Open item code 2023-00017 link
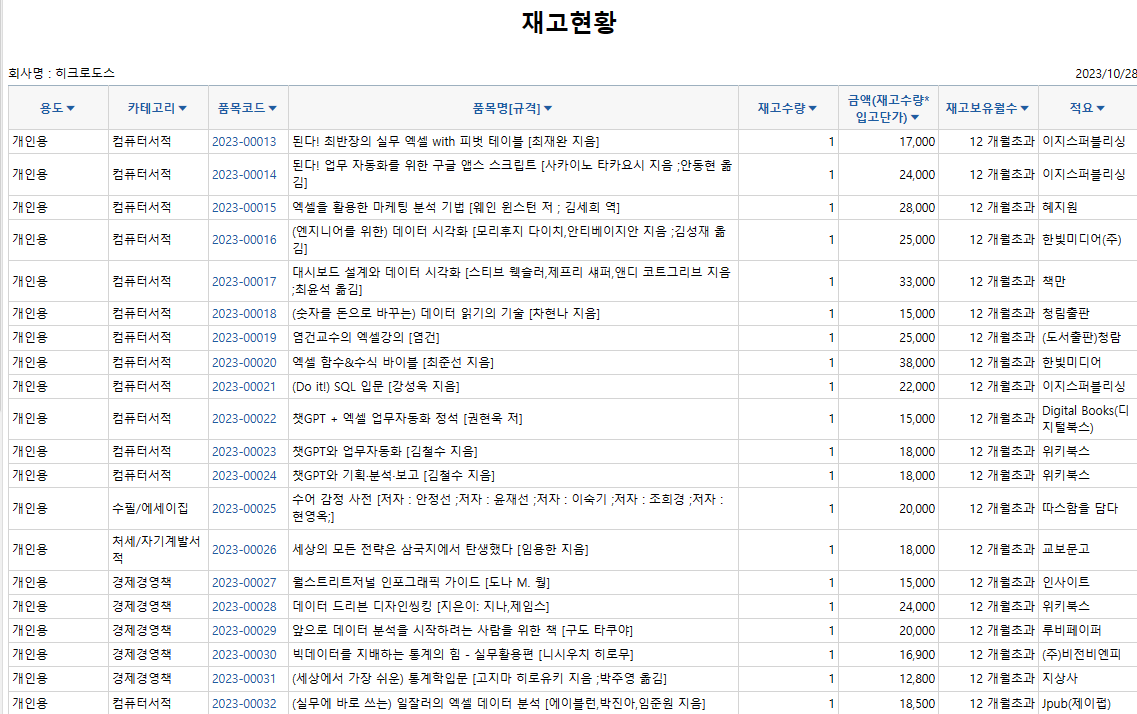The image size is (1137, 714). [x=244, y=282]
